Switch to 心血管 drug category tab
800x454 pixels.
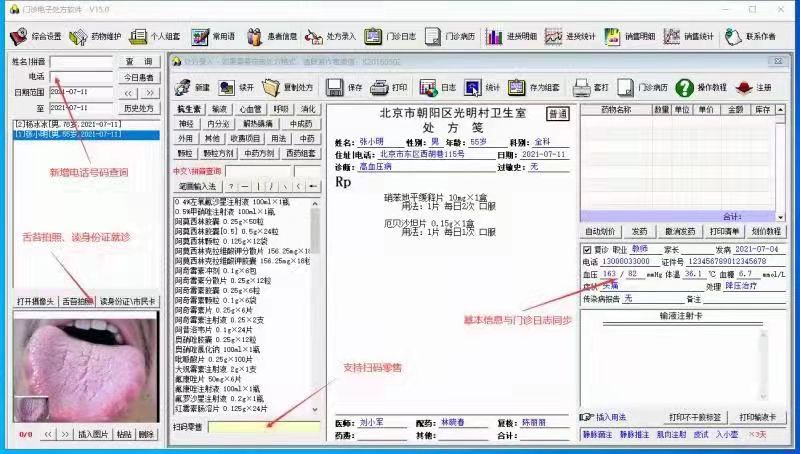250,109
